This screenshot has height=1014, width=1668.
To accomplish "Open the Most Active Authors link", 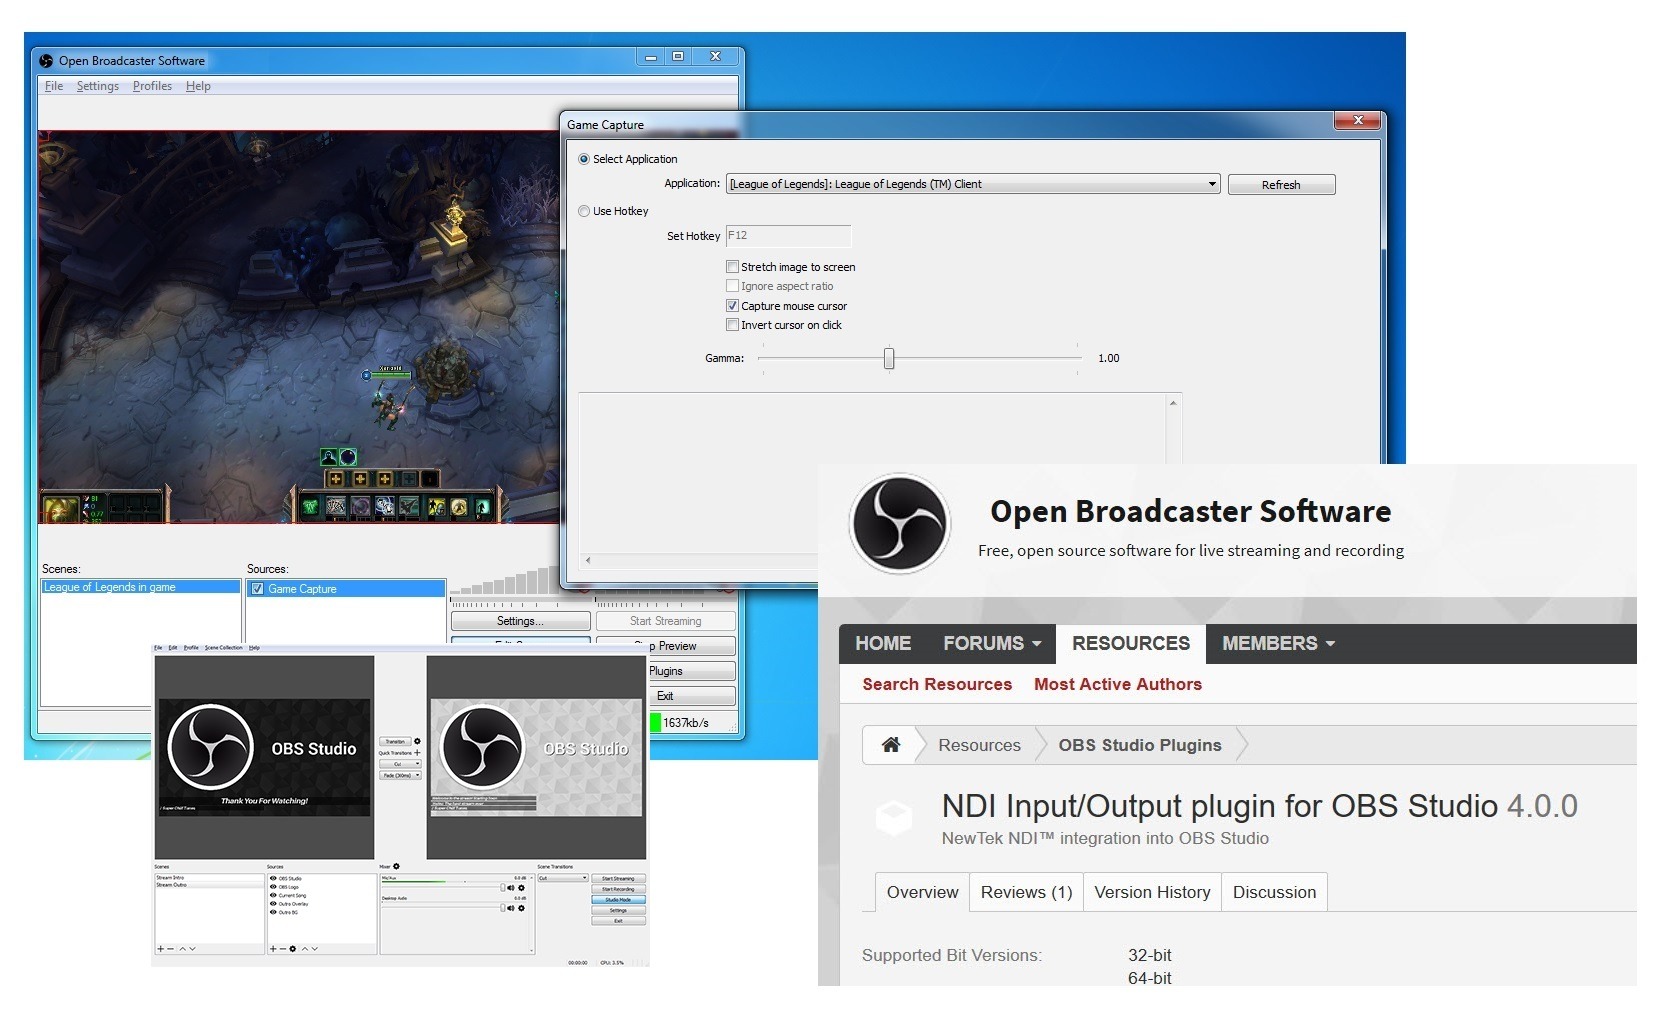I will [x=1118, y=684].
